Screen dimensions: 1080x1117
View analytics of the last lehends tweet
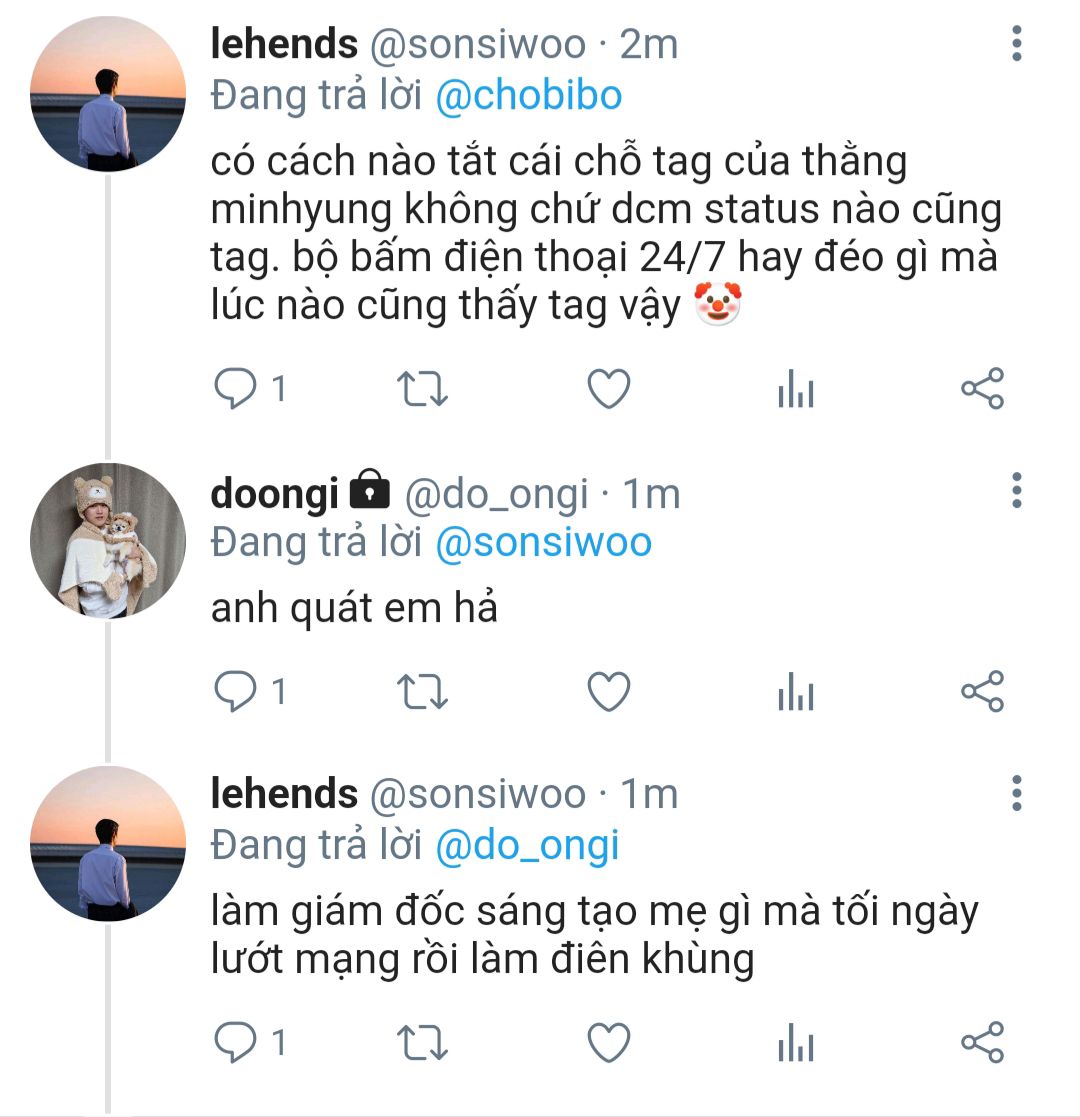pos(795,1045)
